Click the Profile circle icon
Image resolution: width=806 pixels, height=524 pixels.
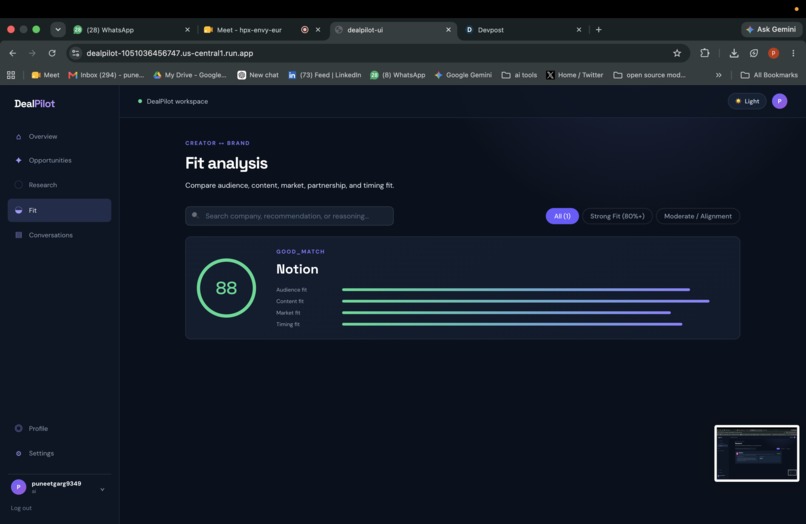pyautogui.click(x=19, y=428)
